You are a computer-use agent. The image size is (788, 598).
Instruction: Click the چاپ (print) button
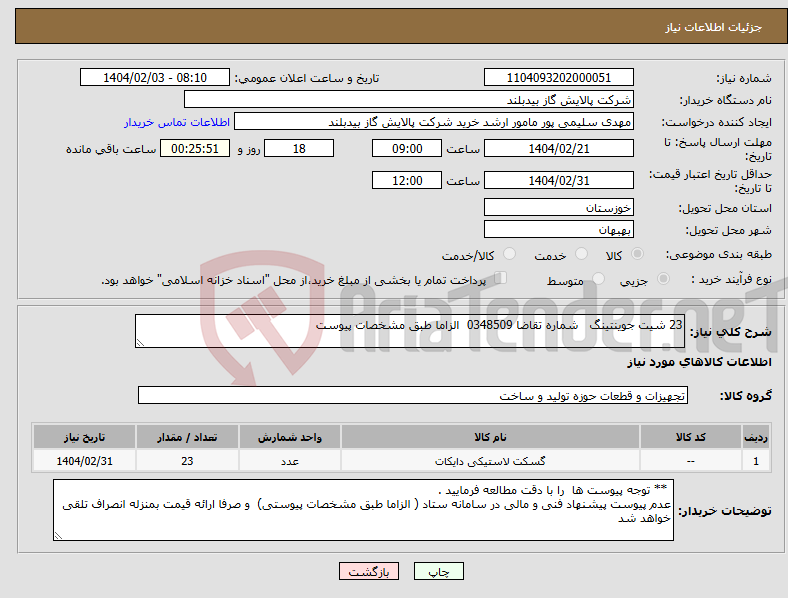pos(438,571)
